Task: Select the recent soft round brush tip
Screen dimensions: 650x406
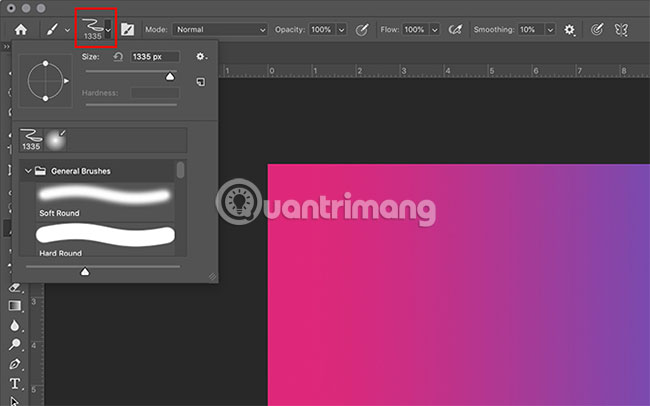Action: [x=56, y=140]
